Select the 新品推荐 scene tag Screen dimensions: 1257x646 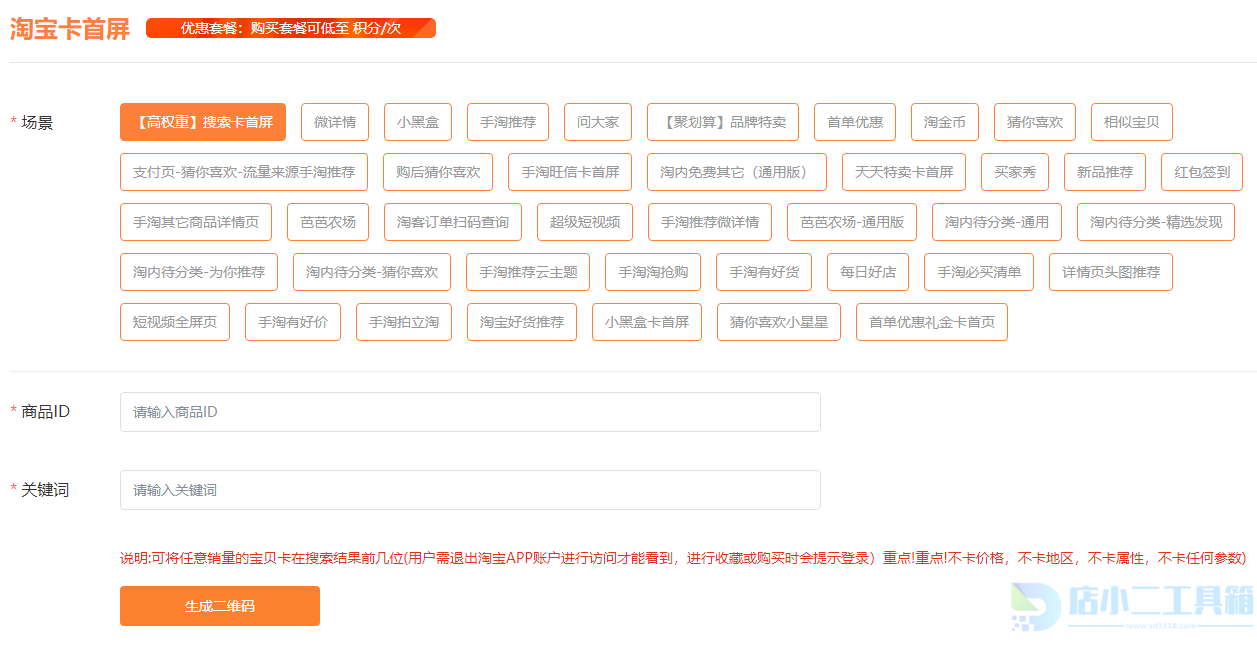pyautogui.click(x=1105, y=172)
